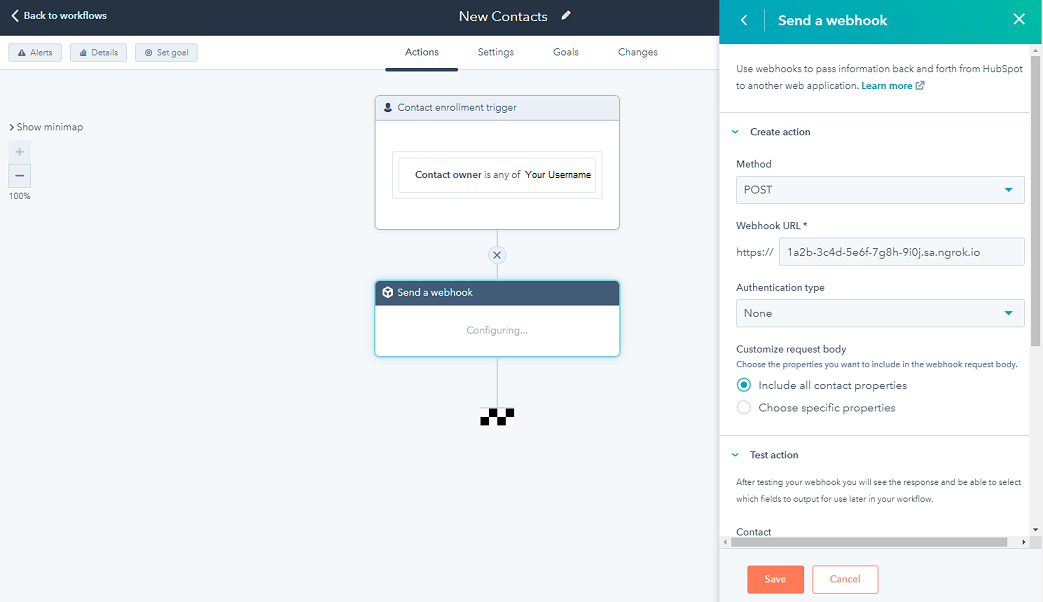Close the Send a webhook panel
This screenshot has height=602, width=1043.
pyautogui.click(x=1019, y=19)
